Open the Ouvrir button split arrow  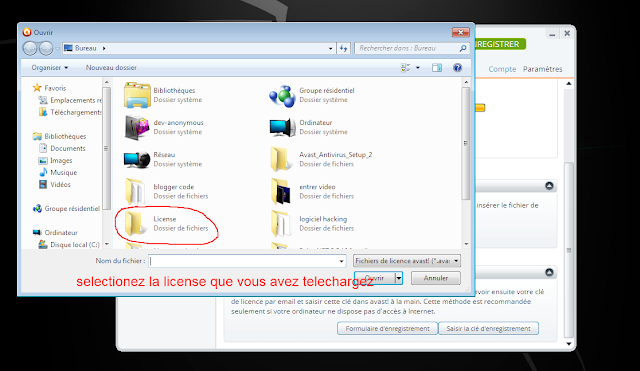pos(399,278)
